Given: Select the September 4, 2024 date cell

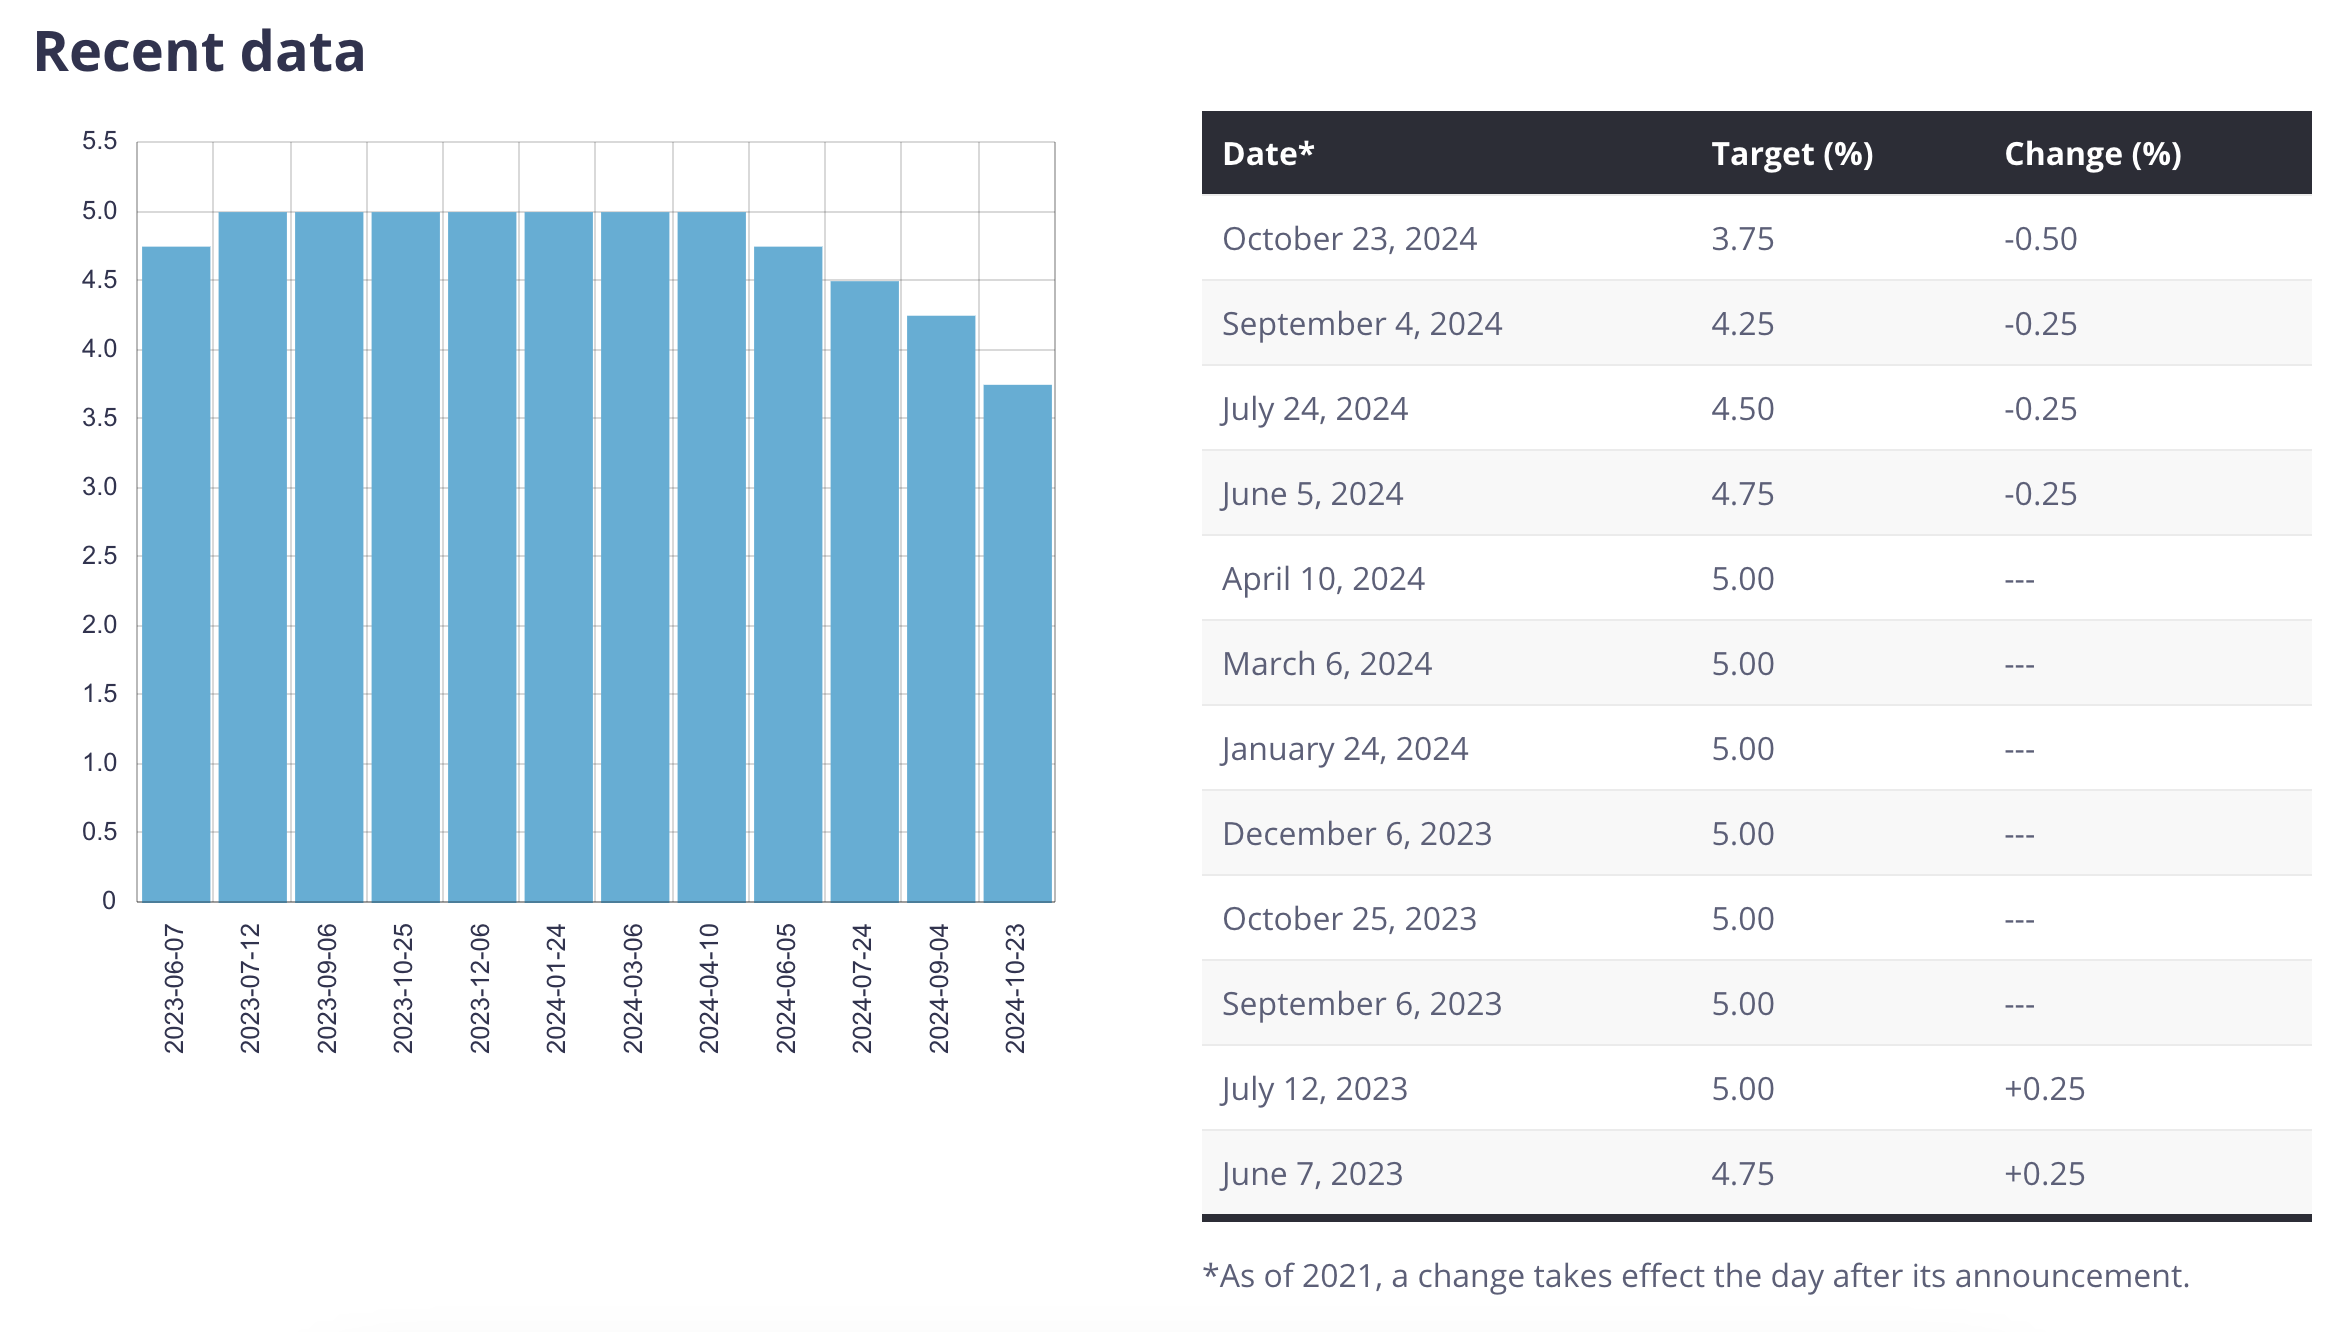Looking at the screenshot, I should point(1361,324).
